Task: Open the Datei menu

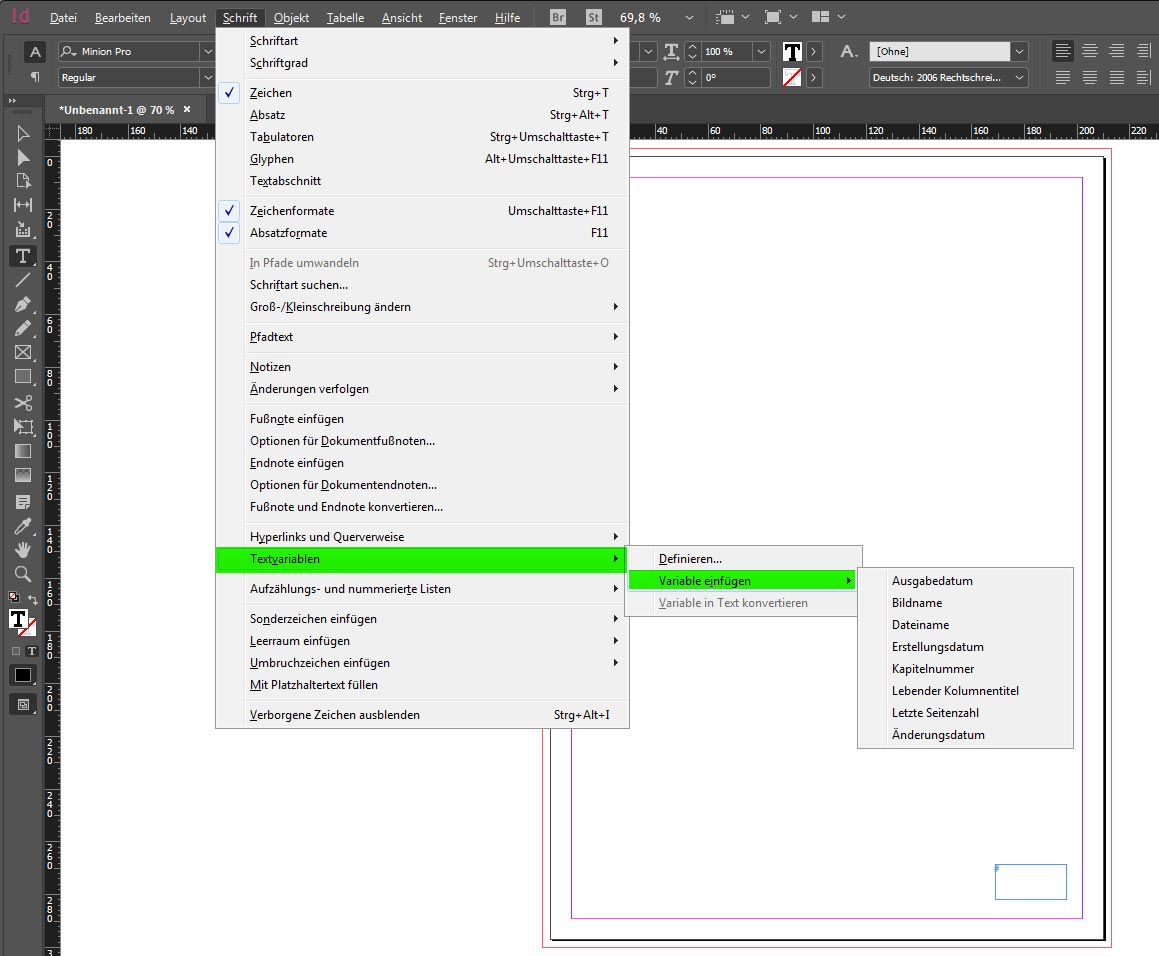Action: [x=63, y=18]
